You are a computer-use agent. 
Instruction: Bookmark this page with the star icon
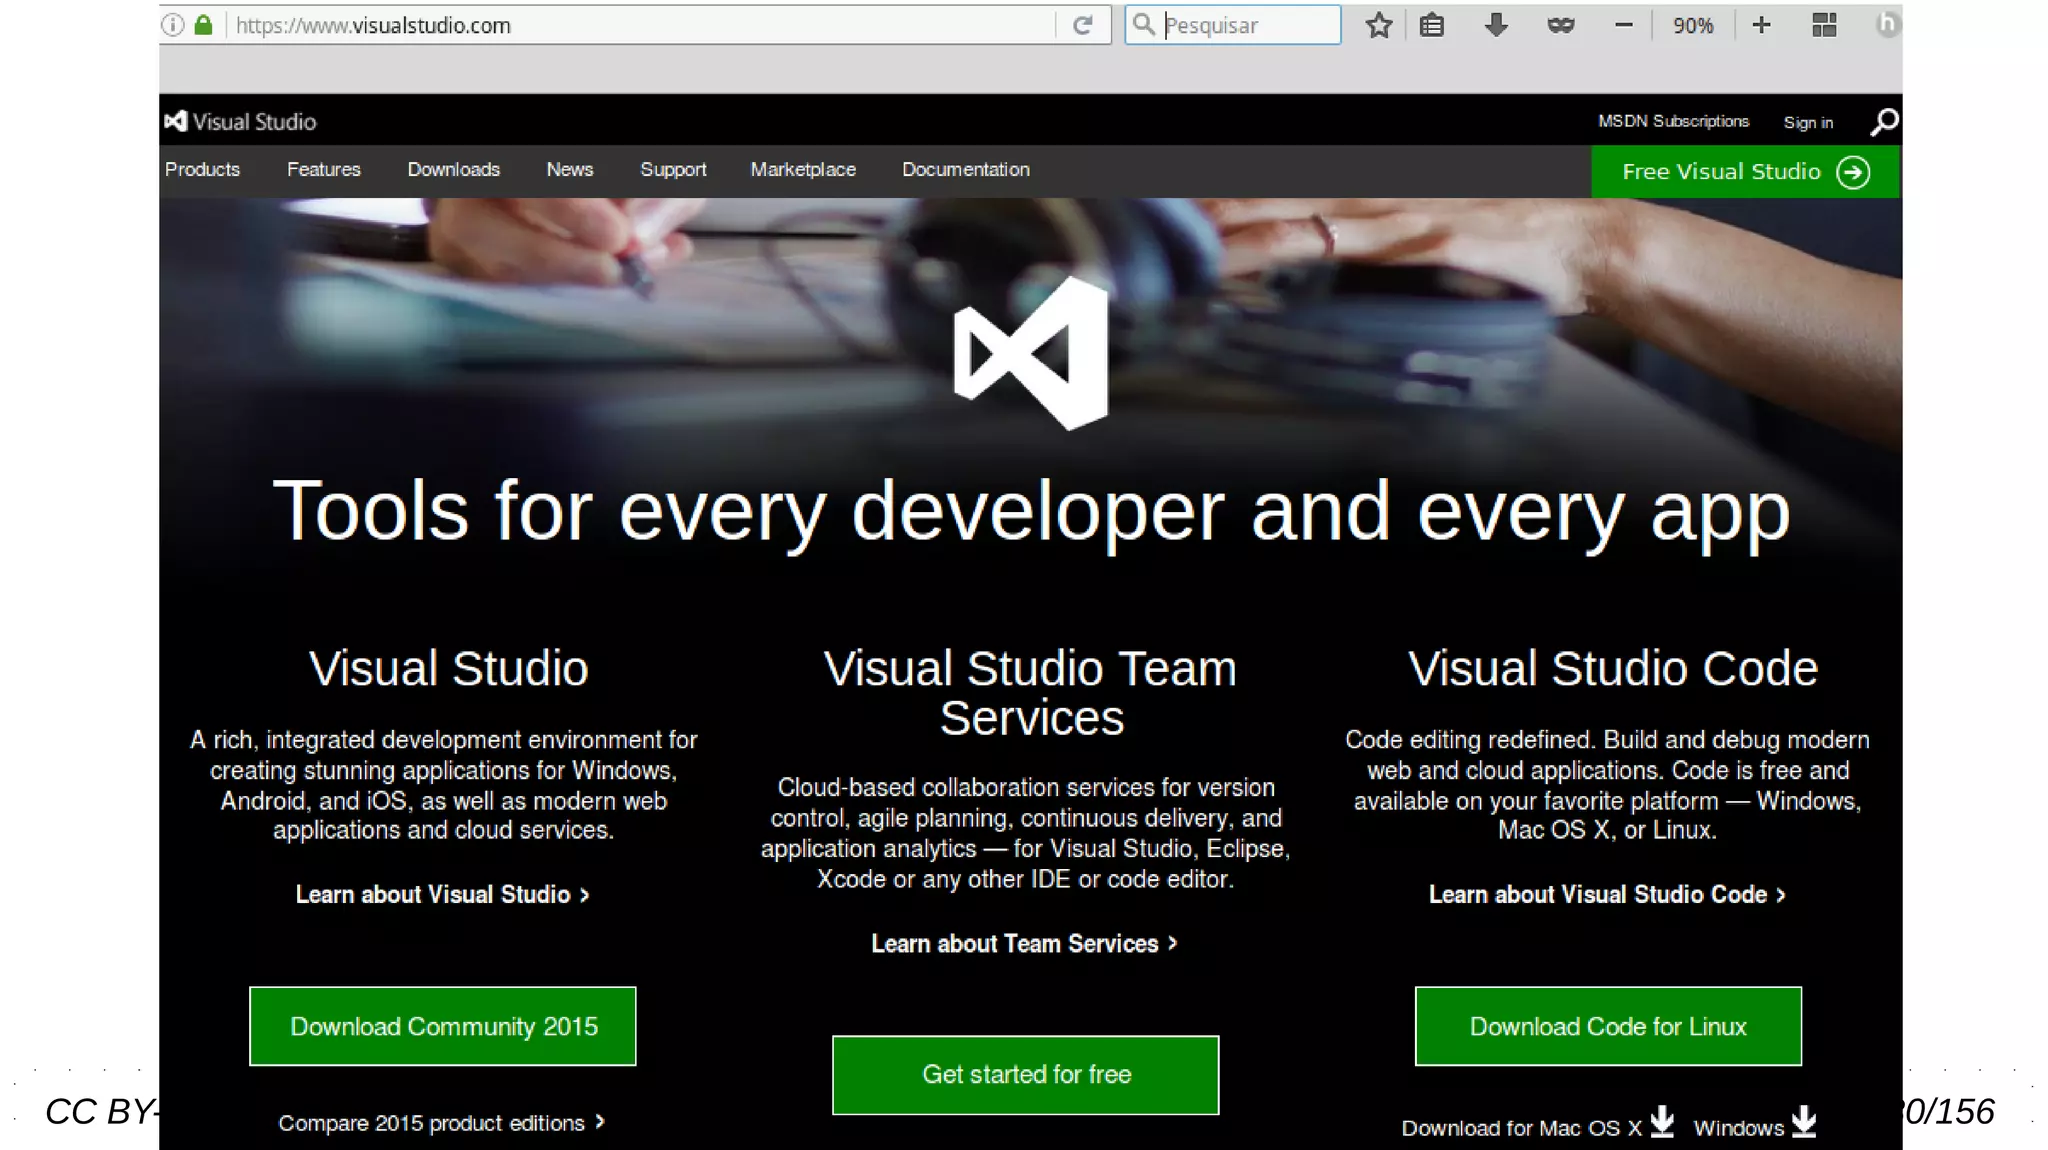click(1379, 25)
